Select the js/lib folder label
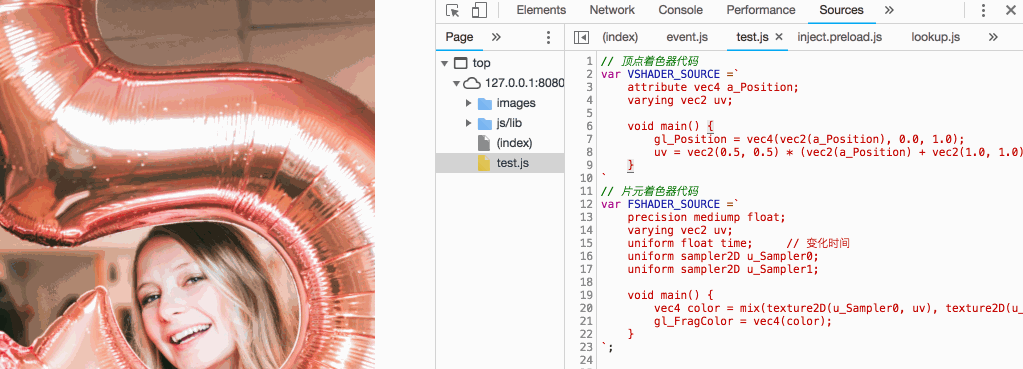Image resolution: width=1023 pixels, height=369 pixels. tap(510, 123)
